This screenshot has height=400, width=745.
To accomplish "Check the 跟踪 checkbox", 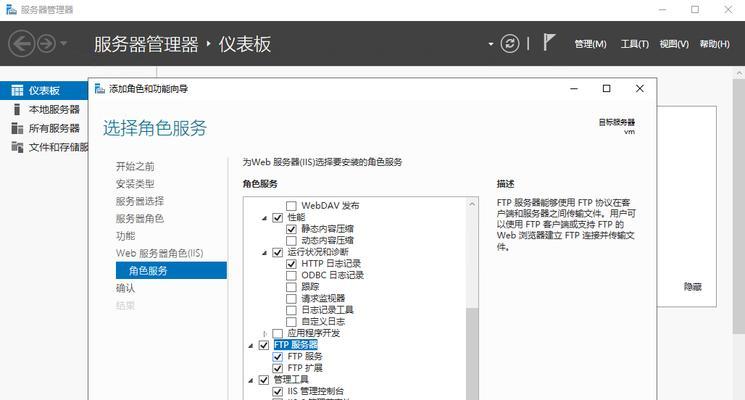I will click(x=291, y=287).
